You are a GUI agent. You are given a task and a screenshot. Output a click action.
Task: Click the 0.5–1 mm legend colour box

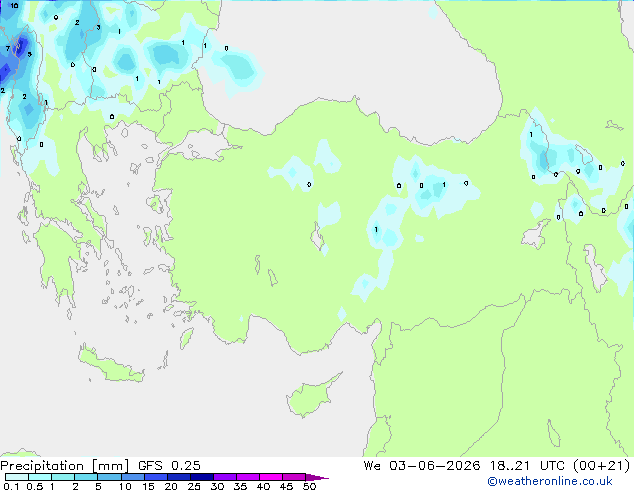pos(40,477)
